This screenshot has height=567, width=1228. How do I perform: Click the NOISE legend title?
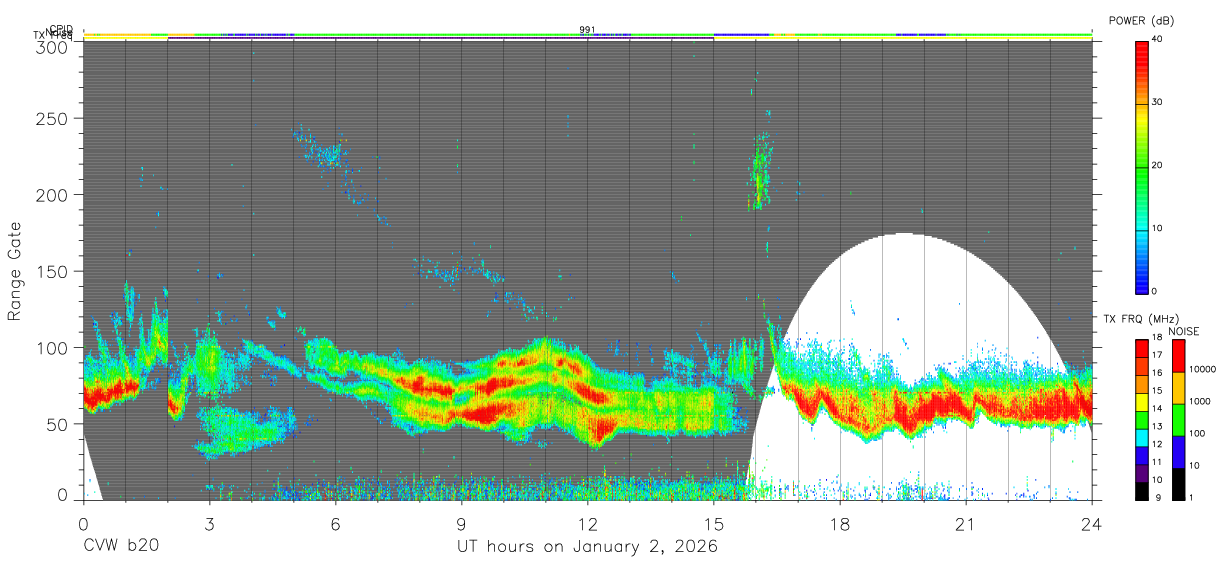(x=1184, y=331)
